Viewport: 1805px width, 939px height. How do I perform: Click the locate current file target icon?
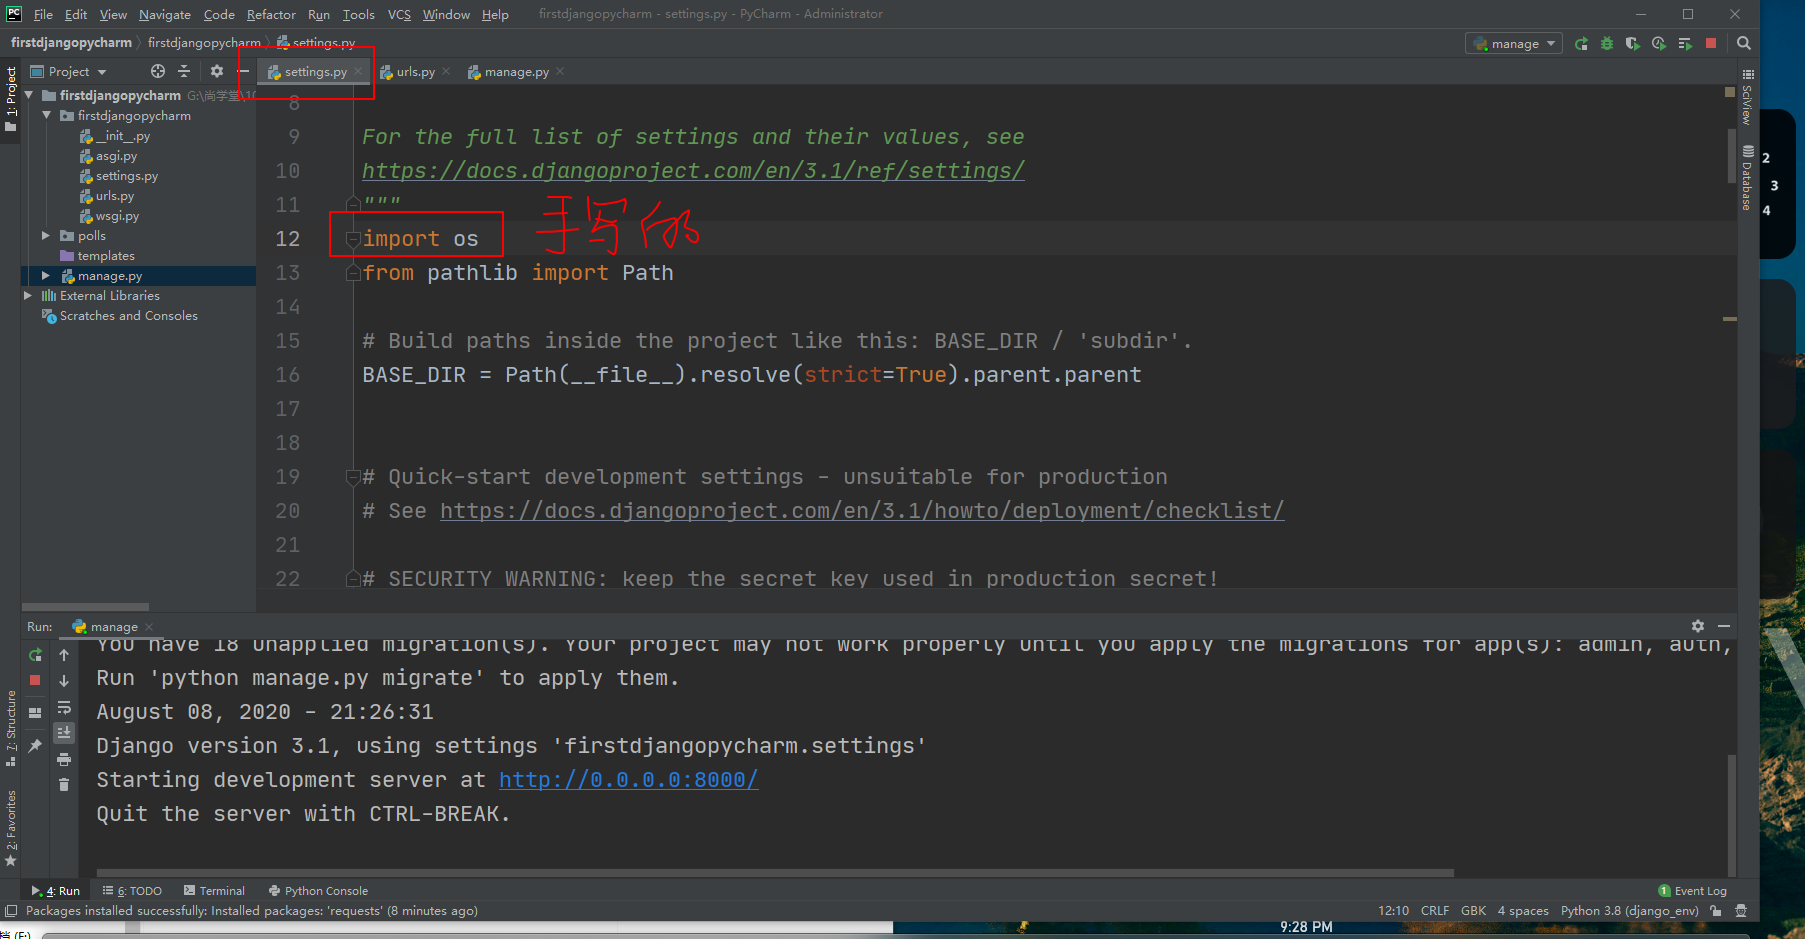coord(158,71)
